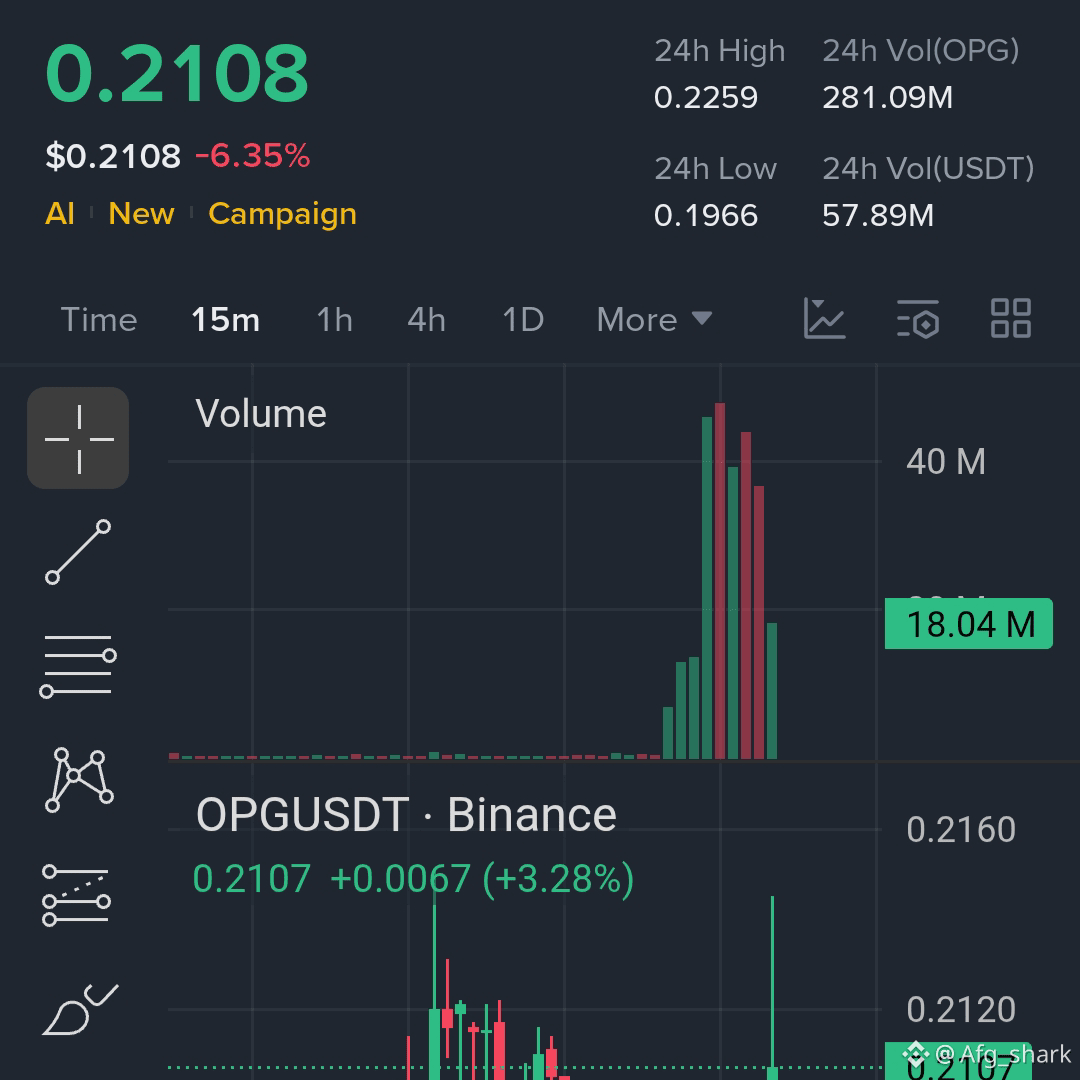Click the 18.04 M volume marker
This screenshot has width=1080, height=1080.
(969, 624)
